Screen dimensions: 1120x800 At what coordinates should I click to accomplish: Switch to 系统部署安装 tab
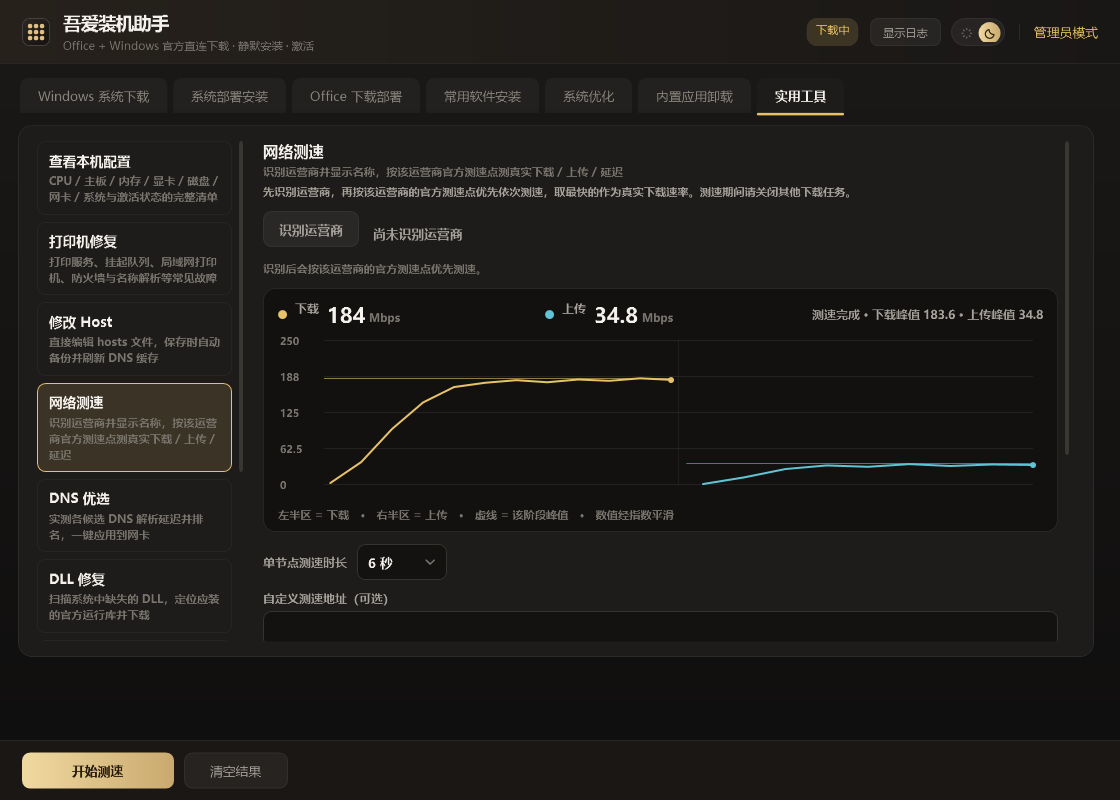pyautogui.click(x=229, y=96)
